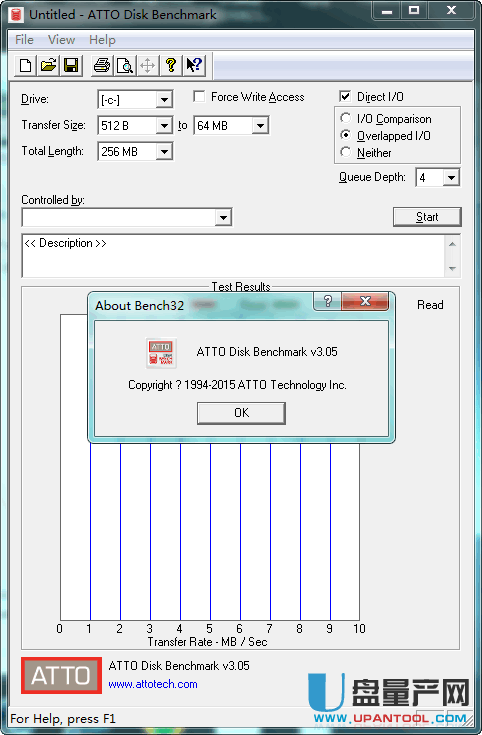Print results with the printer icon

(102, 65)
